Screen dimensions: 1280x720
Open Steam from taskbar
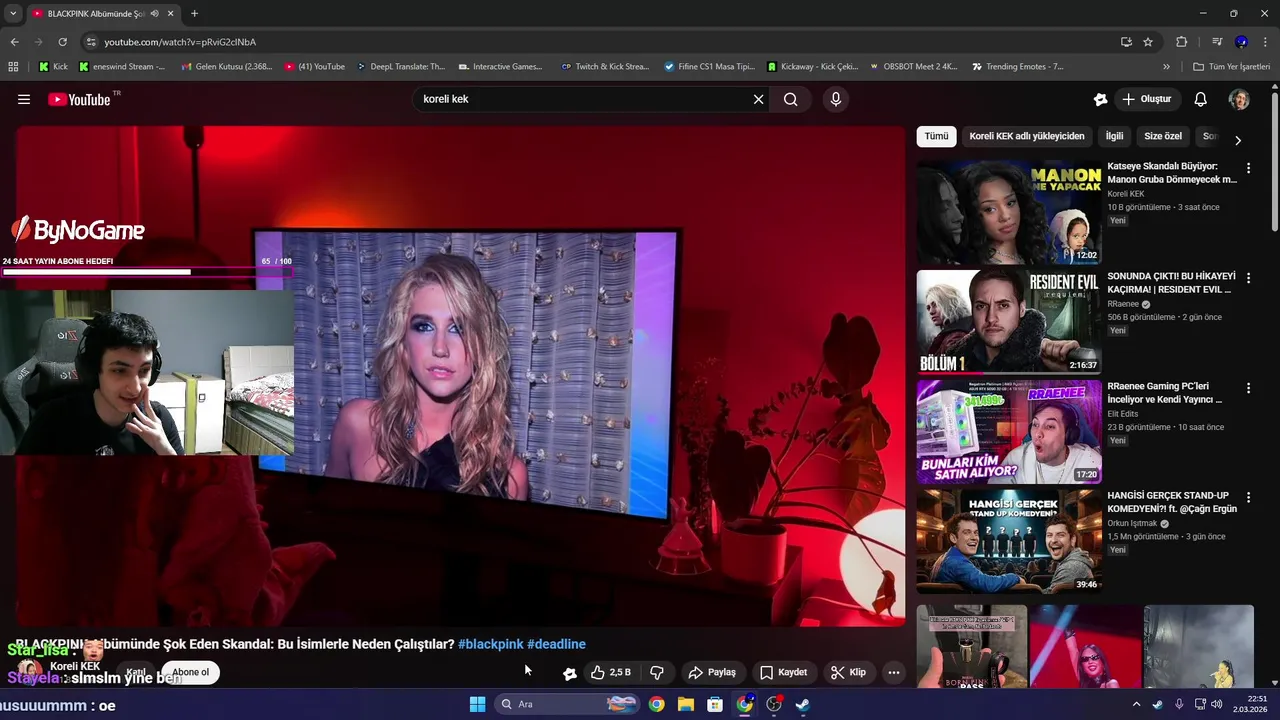pyautogui.click(x=803, y=704)
